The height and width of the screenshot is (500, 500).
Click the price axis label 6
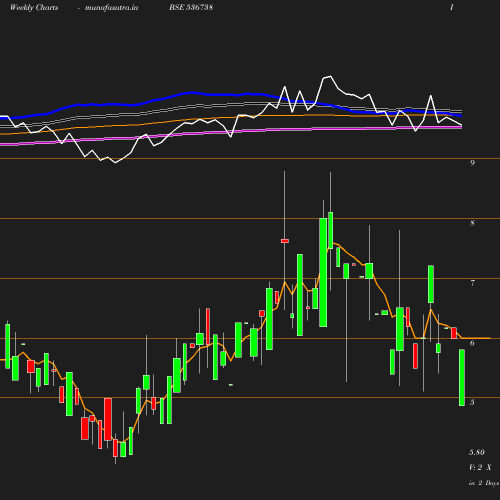[x=472, y=343]
